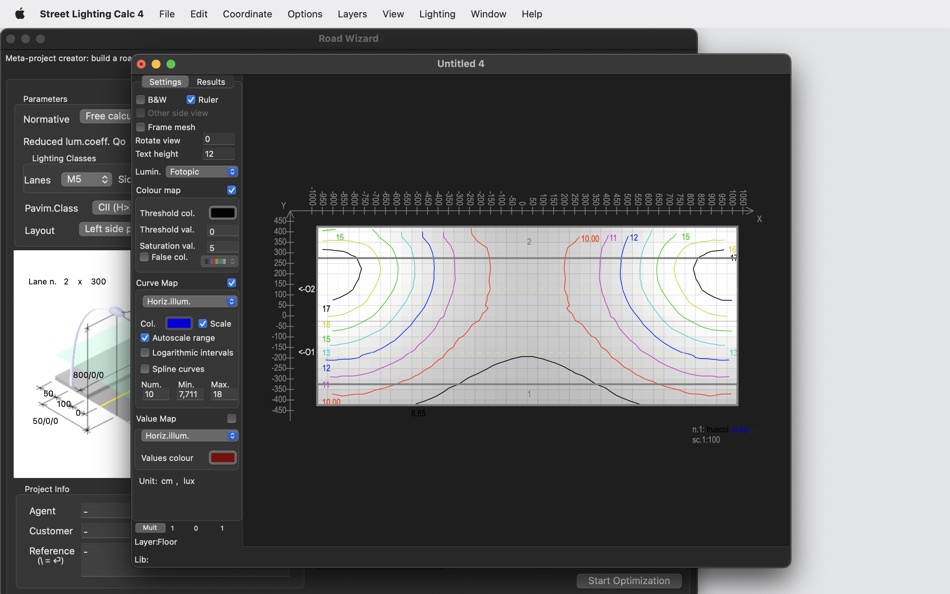Uncheck Autoscale range
Image resolution: width=950 pixels, height=594 pixels.
(145, 338)
